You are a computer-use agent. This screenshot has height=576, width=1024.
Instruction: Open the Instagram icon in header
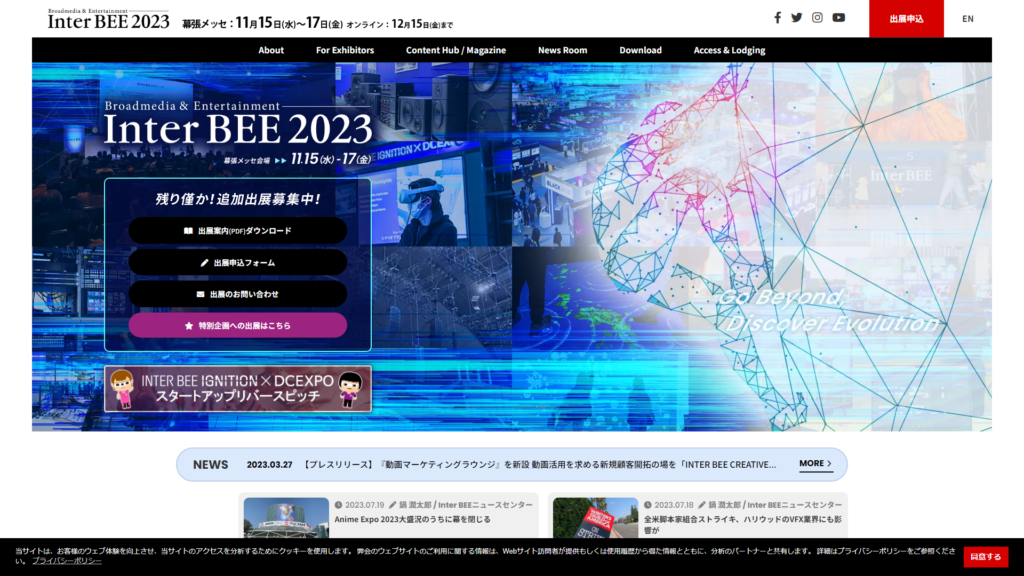tap(817, 18)
